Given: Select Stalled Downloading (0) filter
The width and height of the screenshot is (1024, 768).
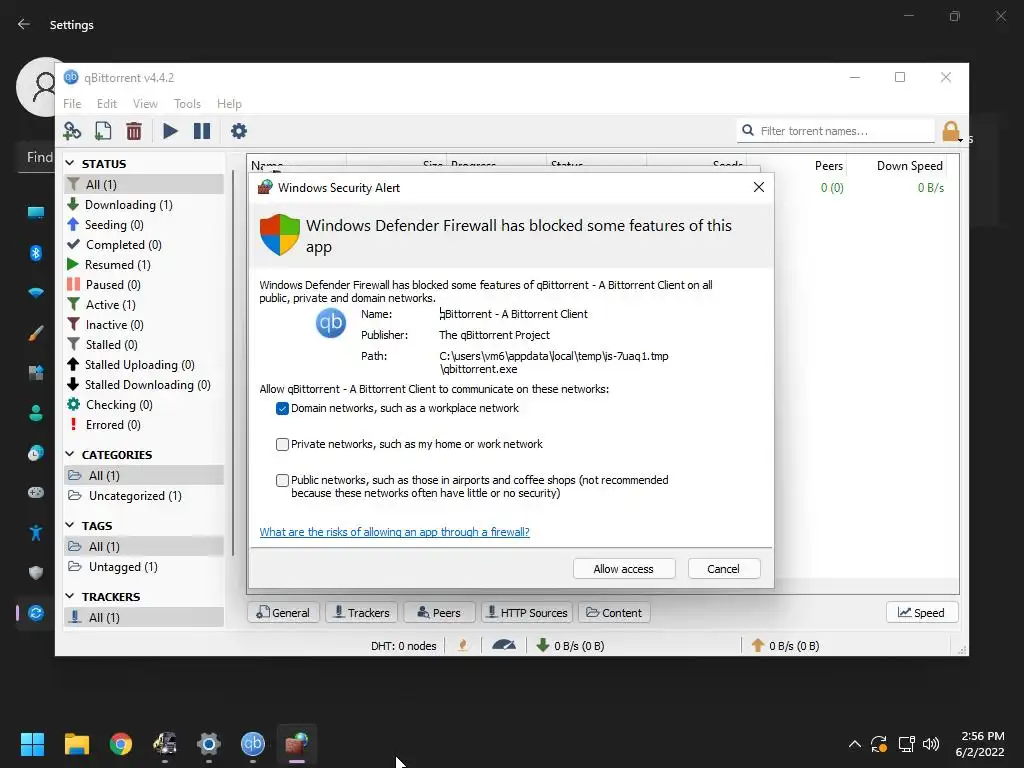Looking at the screenshot, I should pos(148,385).
